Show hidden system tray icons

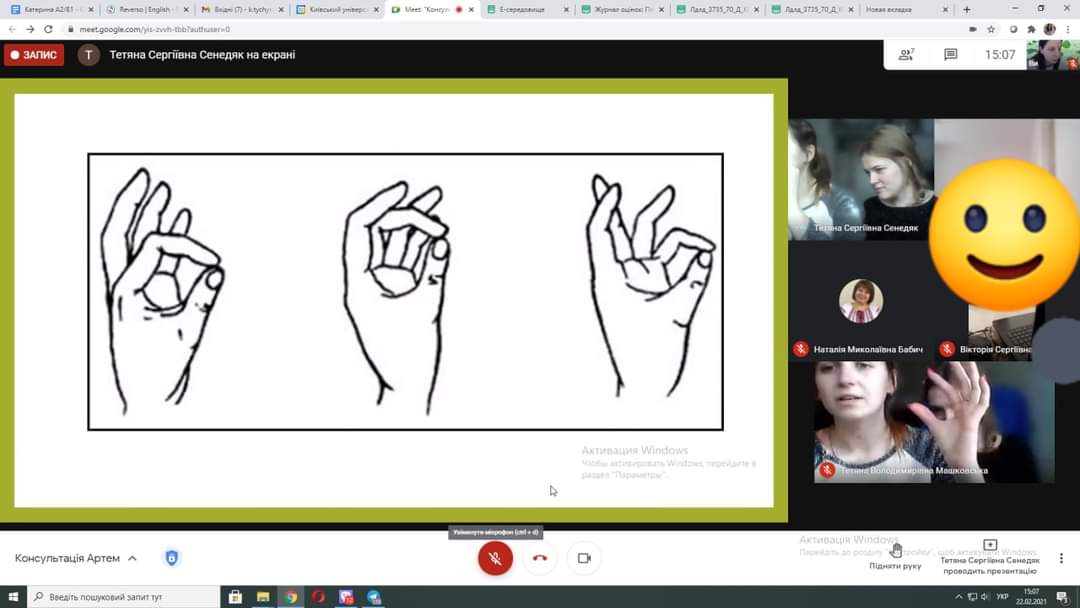[x=959, y=597]
